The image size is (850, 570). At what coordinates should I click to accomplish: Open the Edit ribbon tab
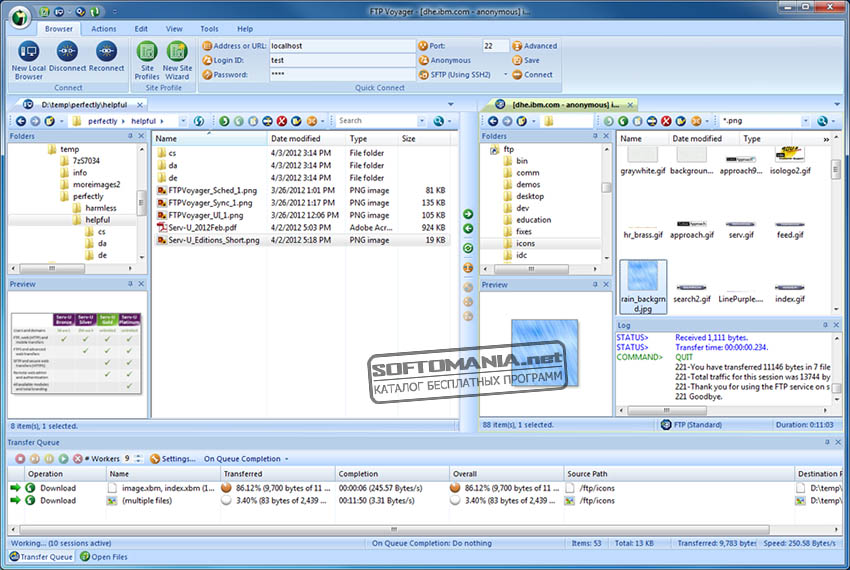point(141,29)
